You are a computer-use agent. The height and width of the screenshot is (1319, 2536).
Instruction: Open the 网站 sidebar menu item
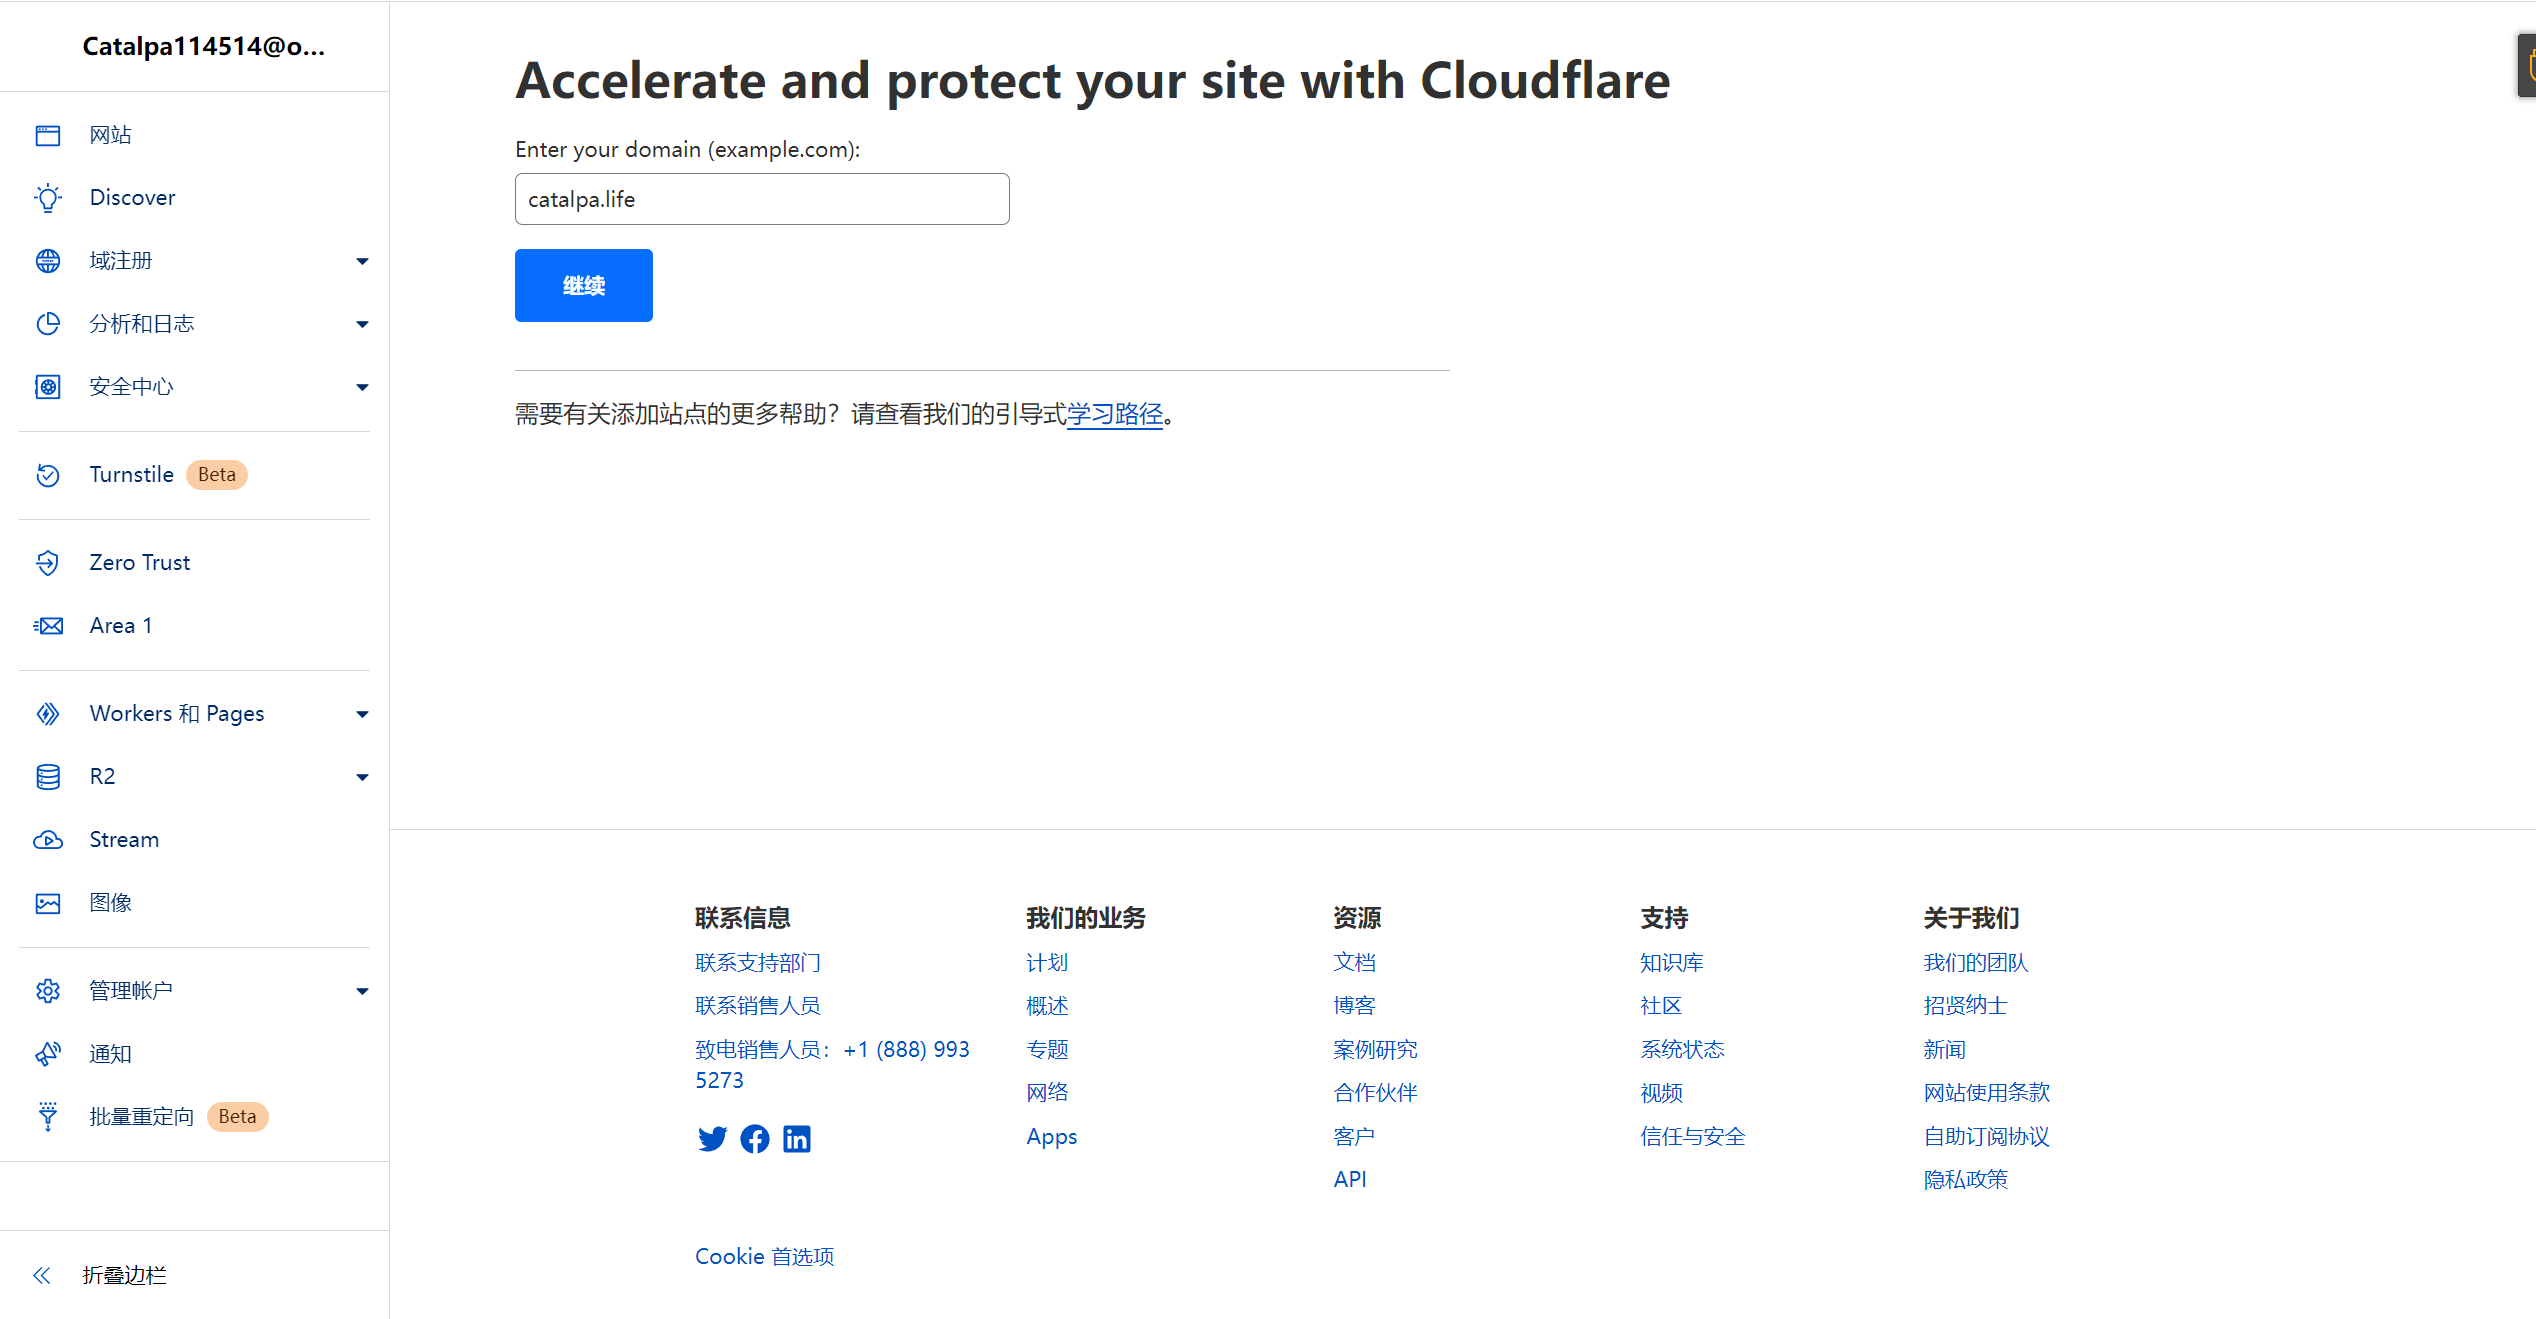[x=195, y=135]
